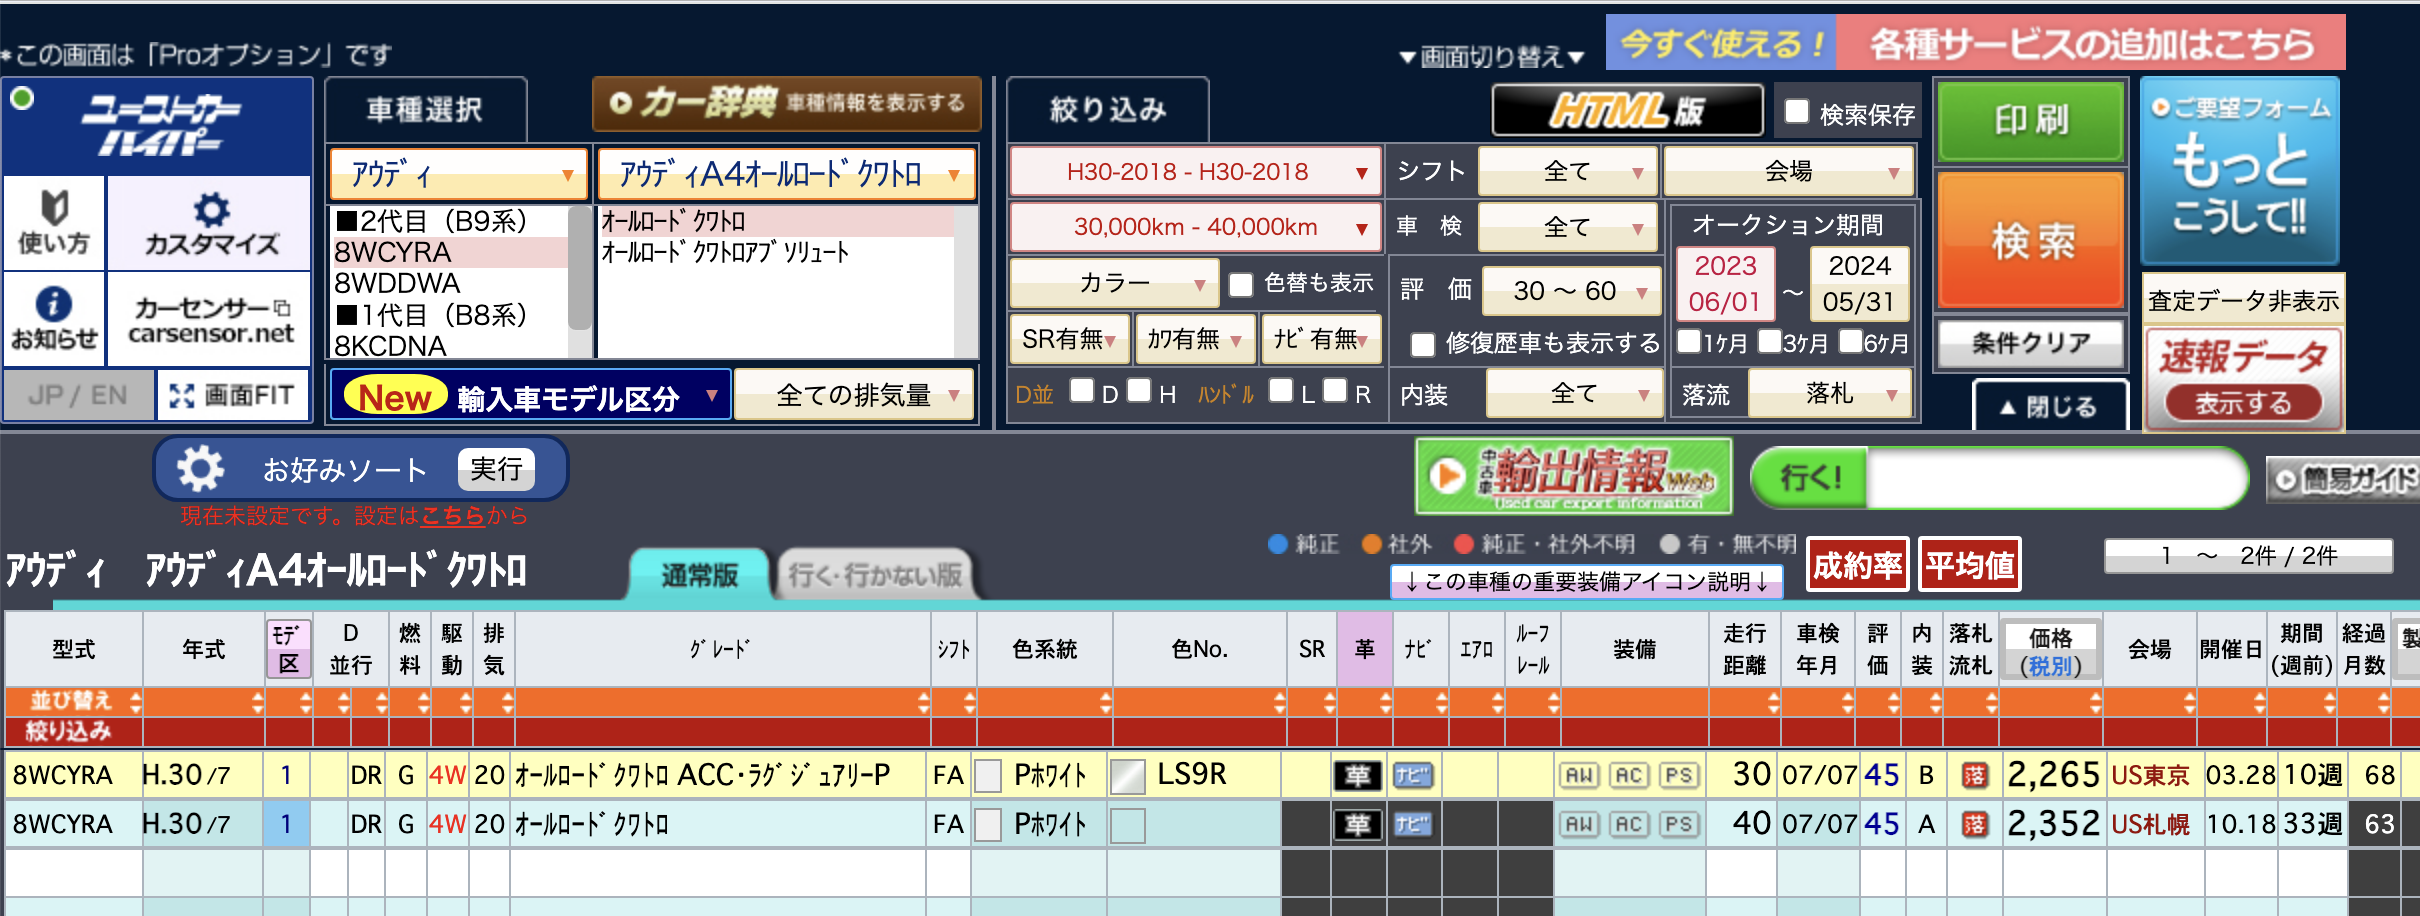Image resolution: width=2420 pixels, height=916 pixels.
Task: Click the 成約率 button
Action: click(x=1857, y=566)
